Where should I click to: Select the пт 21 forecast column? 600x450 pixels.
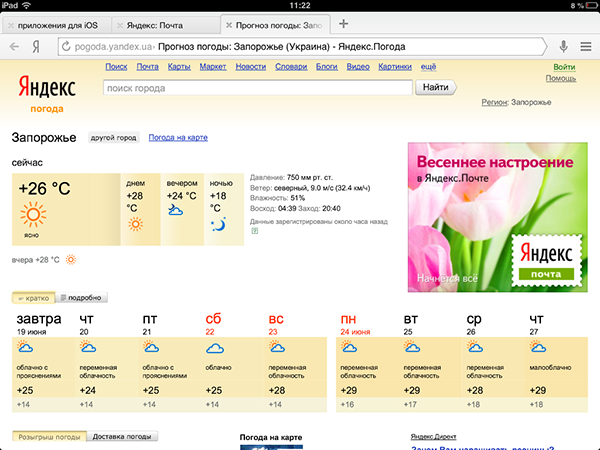(170, 362)
